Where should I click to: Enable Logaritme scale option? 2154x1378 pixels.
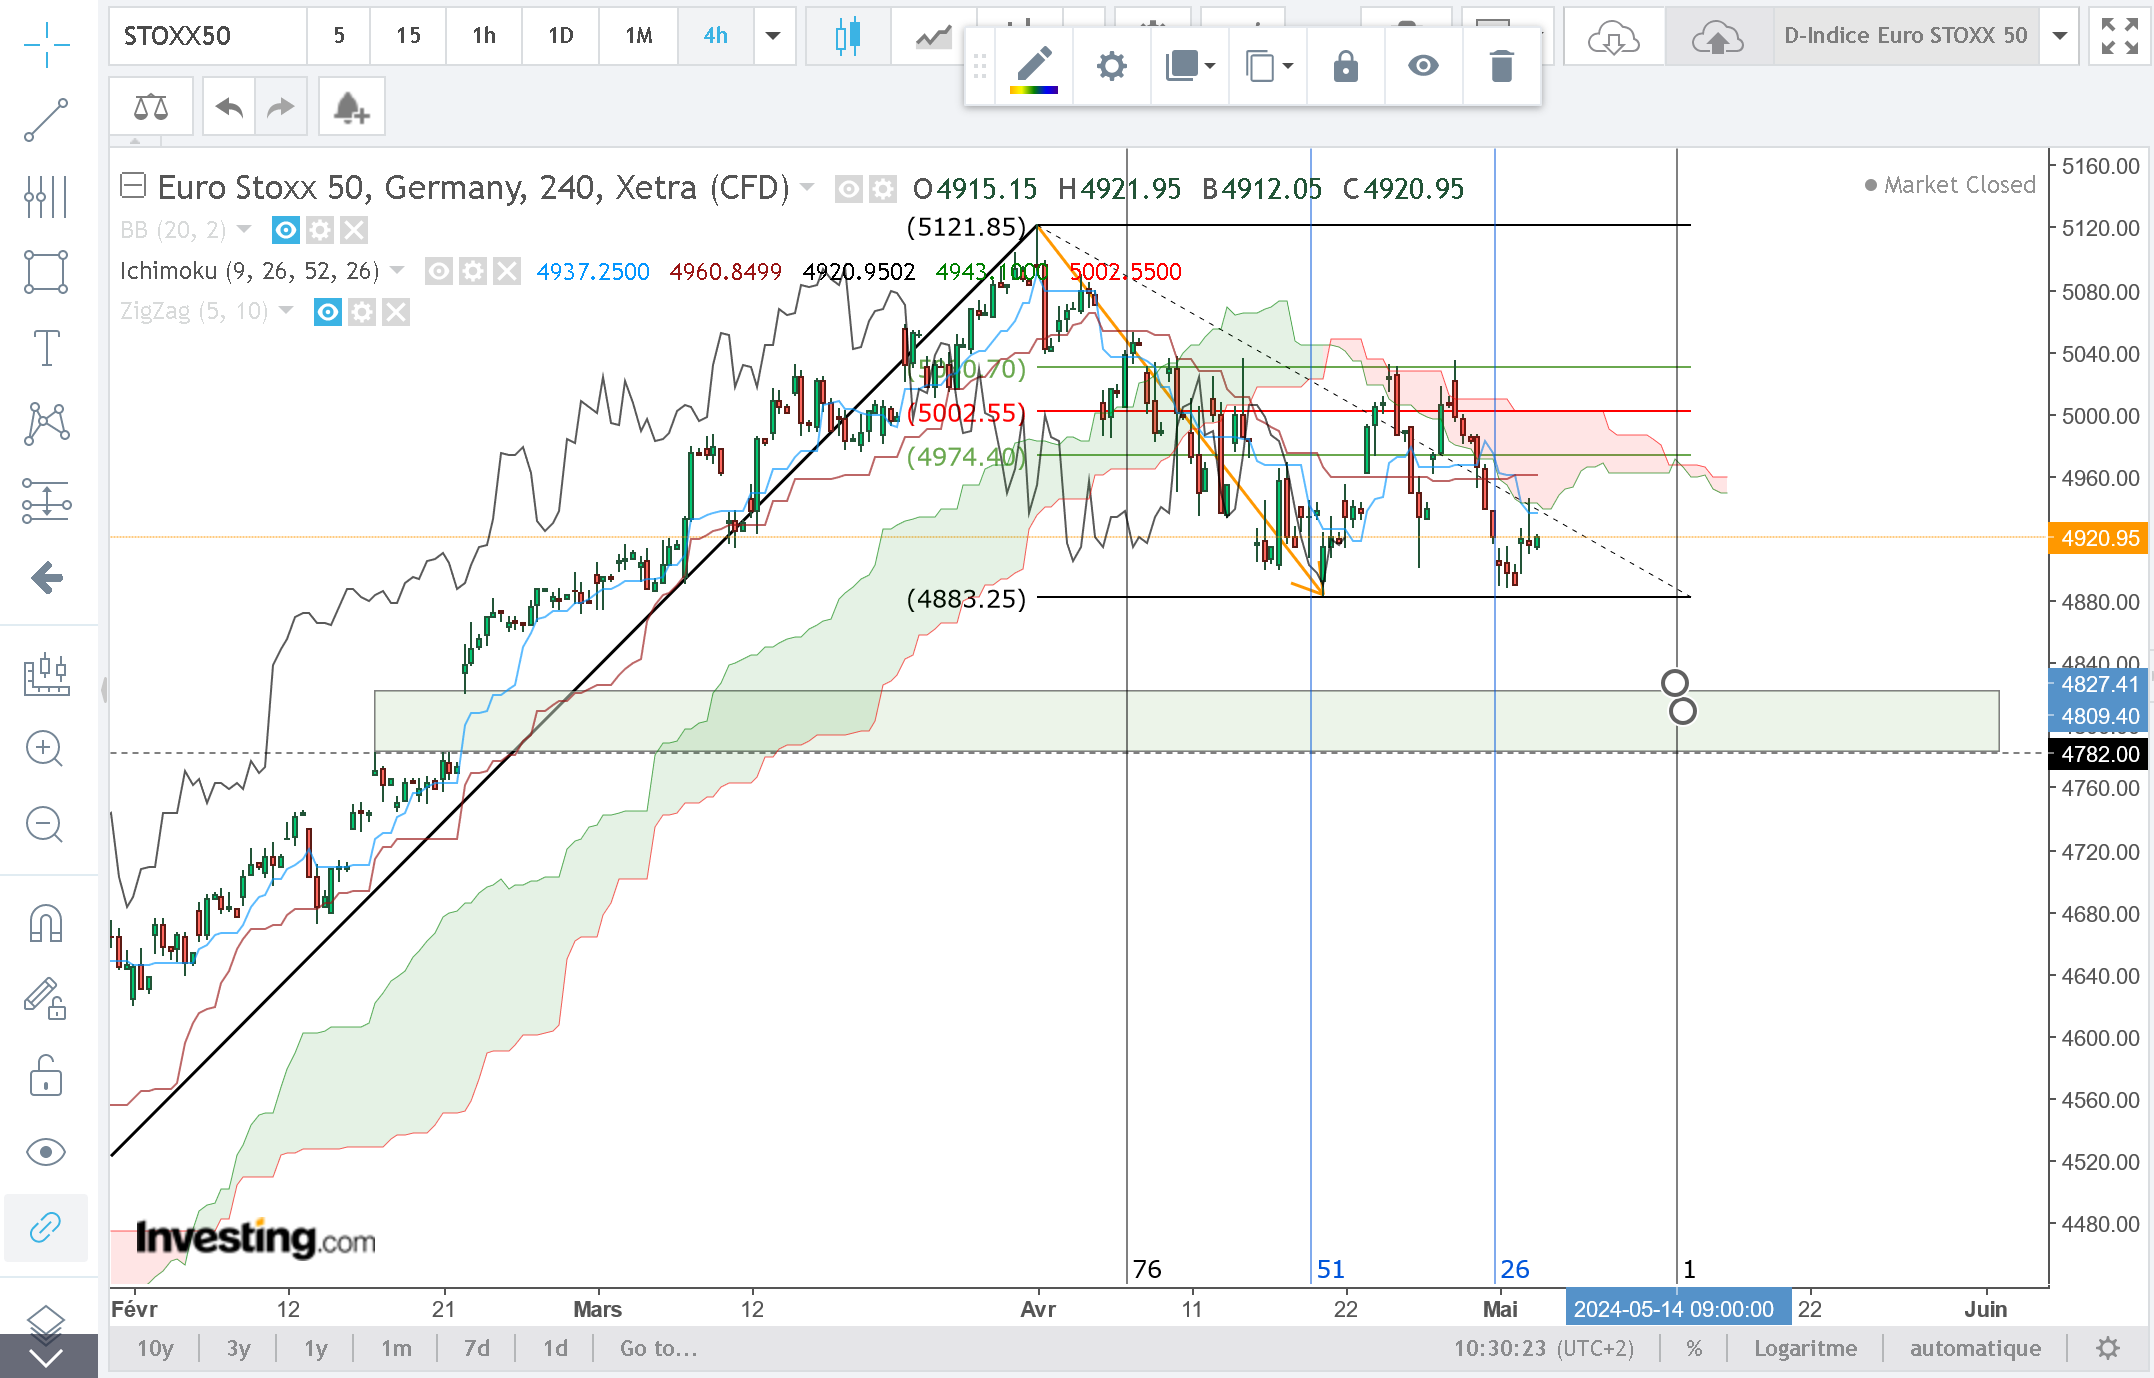pos(1805,1348)
